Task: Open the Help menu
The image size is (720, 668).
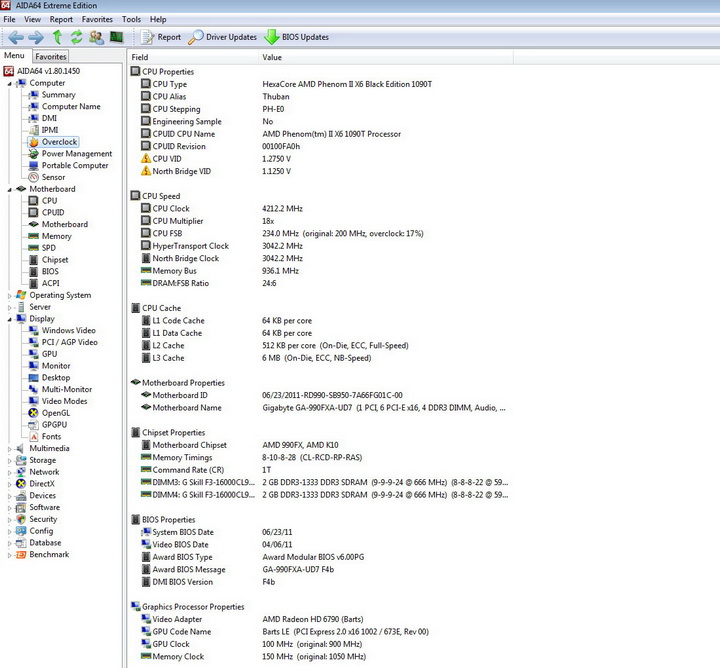Action: pyautogui.click(x=158, y=19)
